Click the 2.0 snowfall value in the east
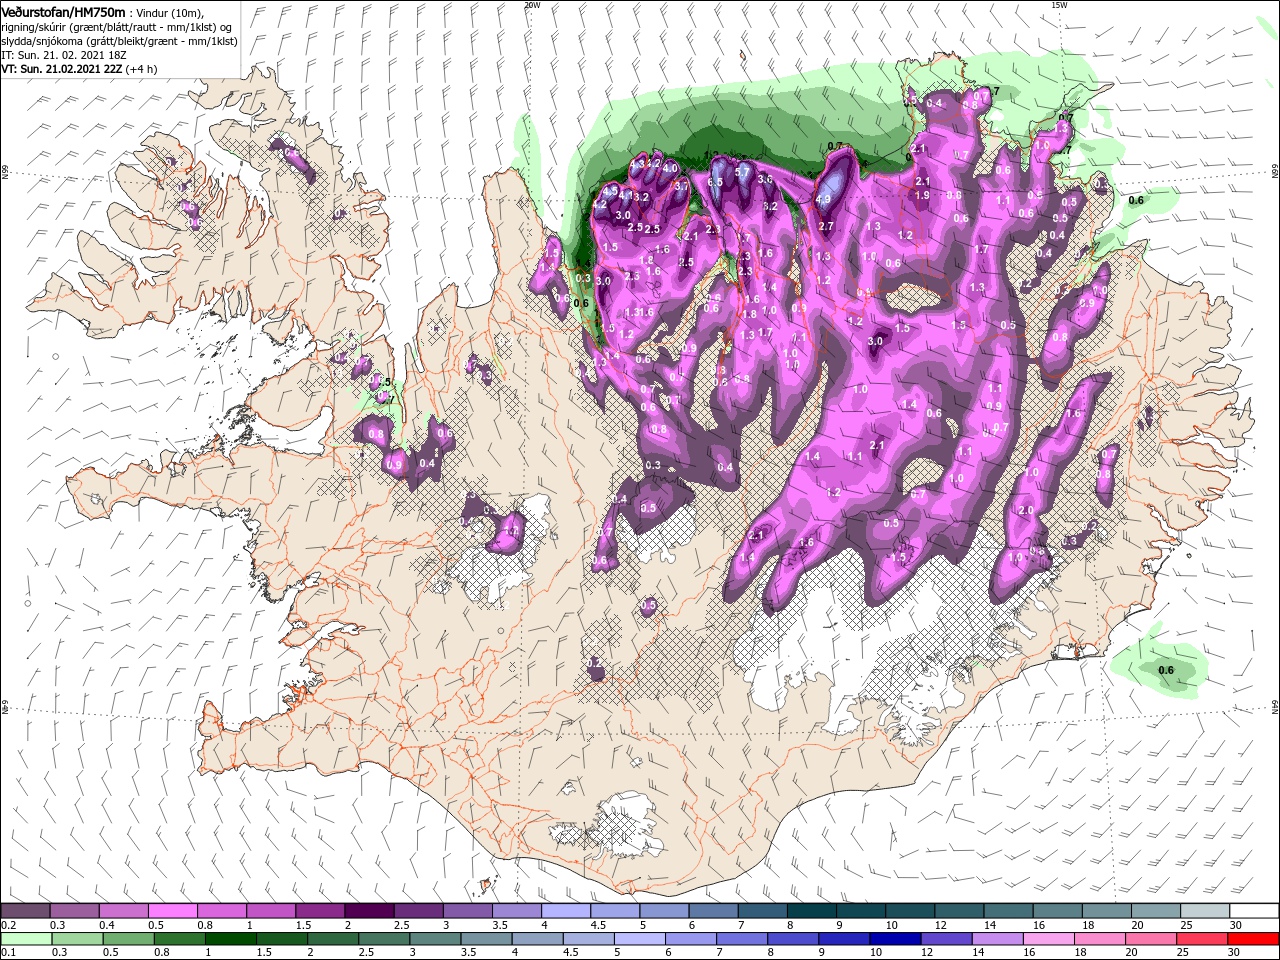 click(x=1025, y=510)
